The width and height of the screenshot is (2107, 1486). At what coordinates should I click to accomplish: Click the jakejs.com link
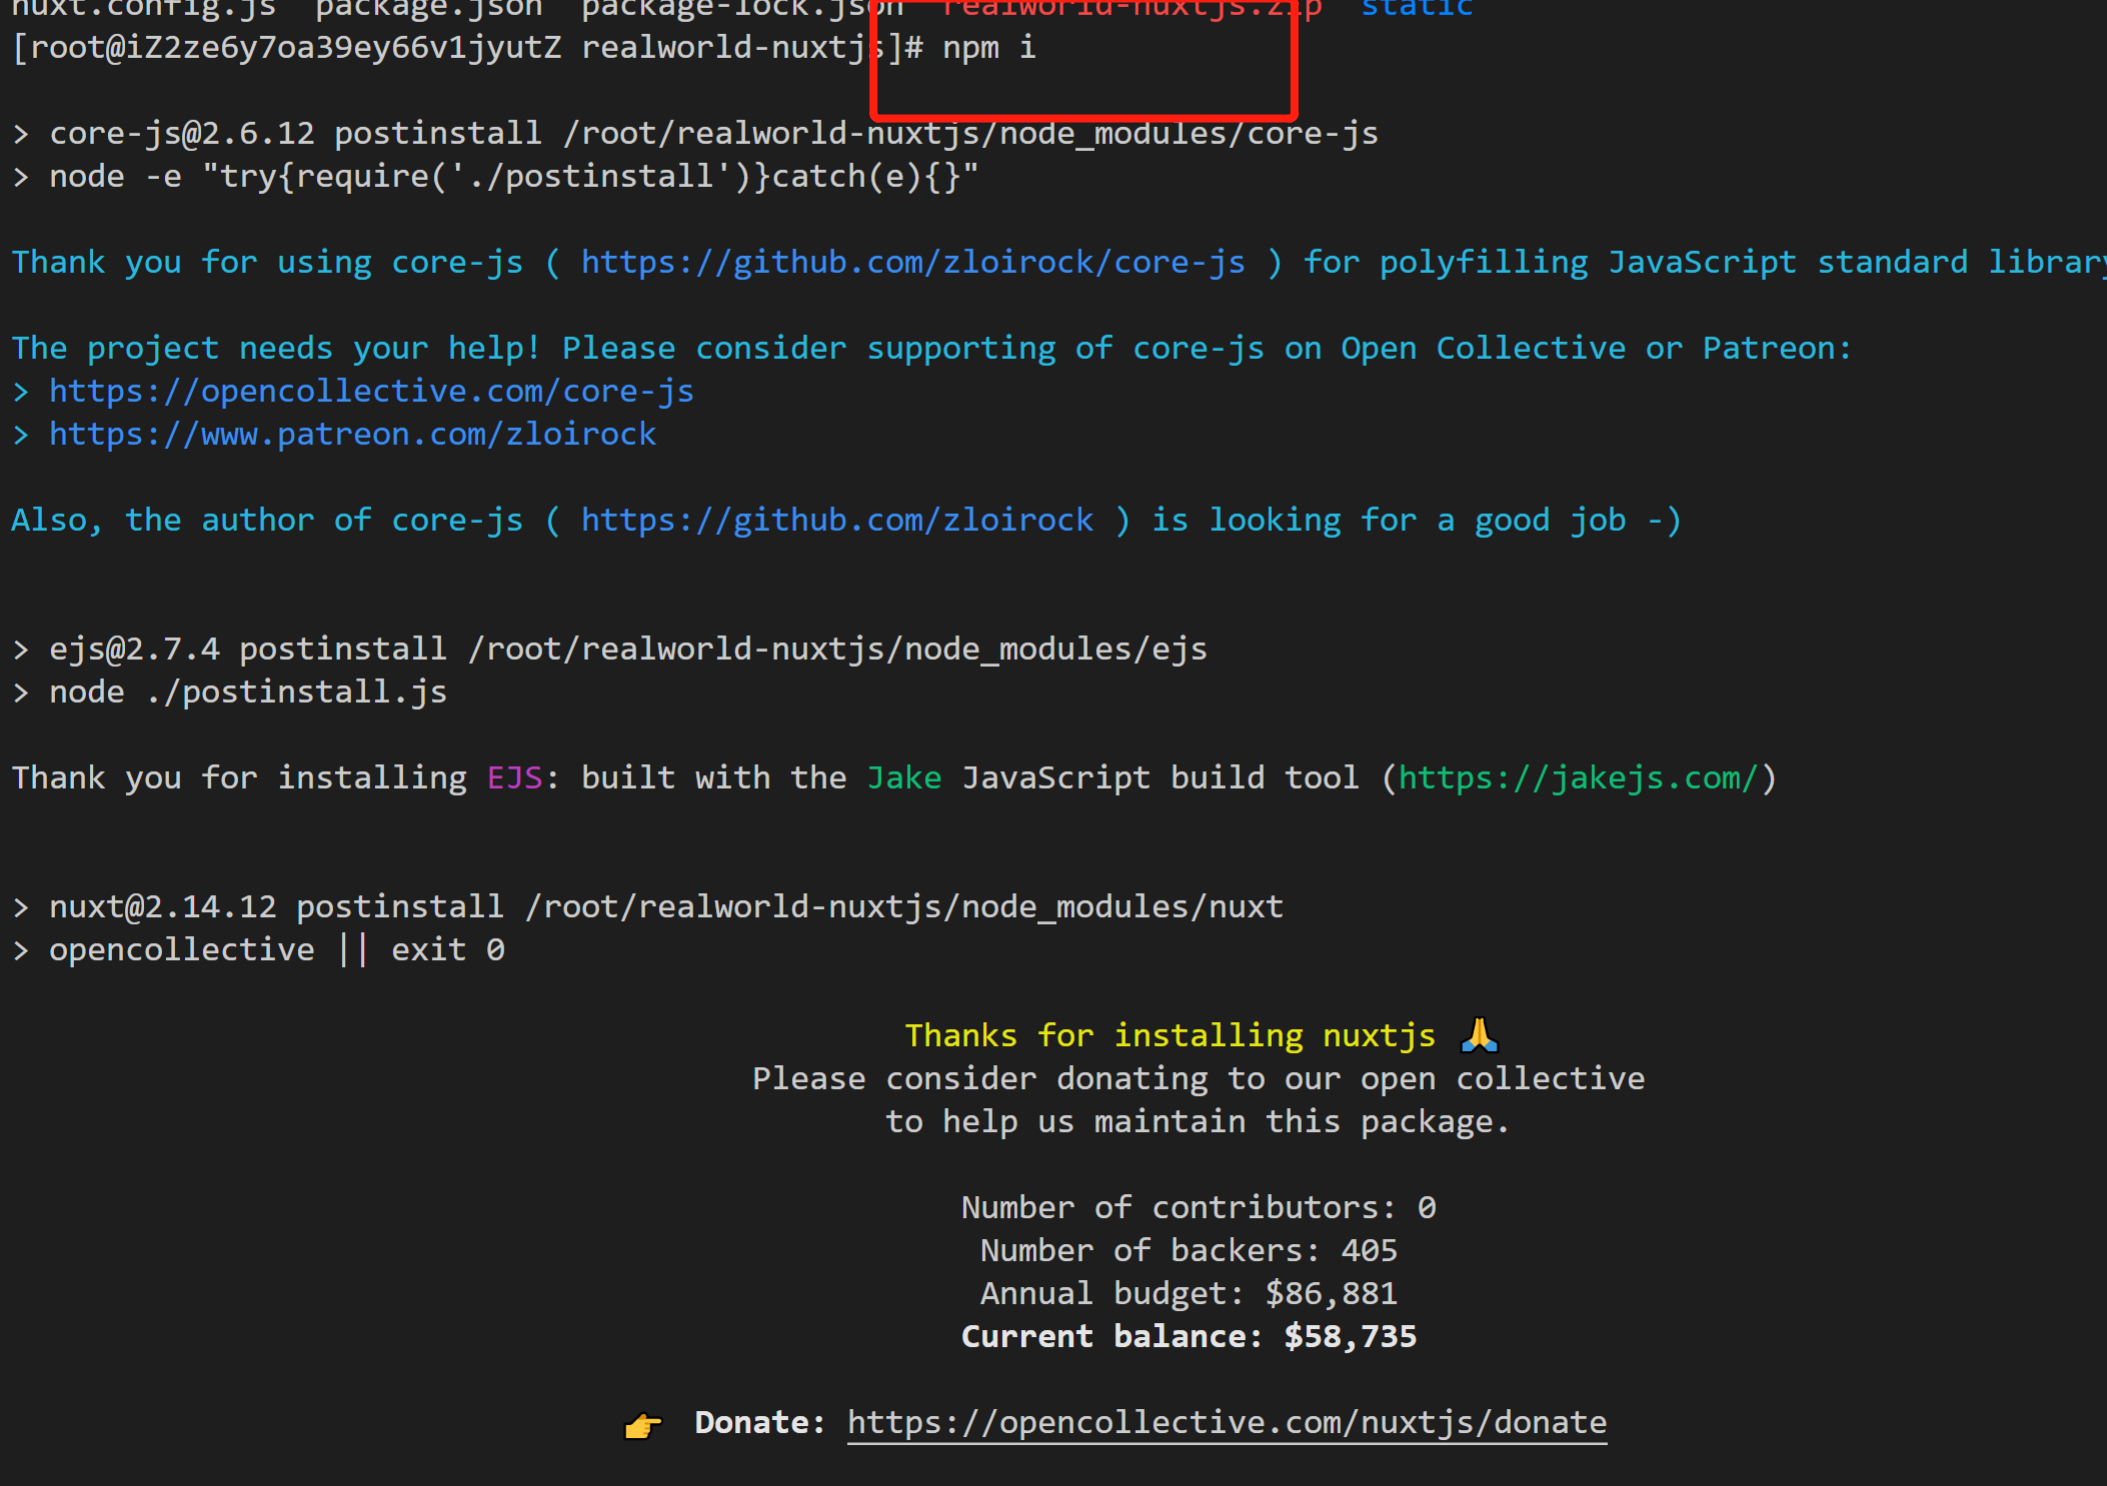1577,778
